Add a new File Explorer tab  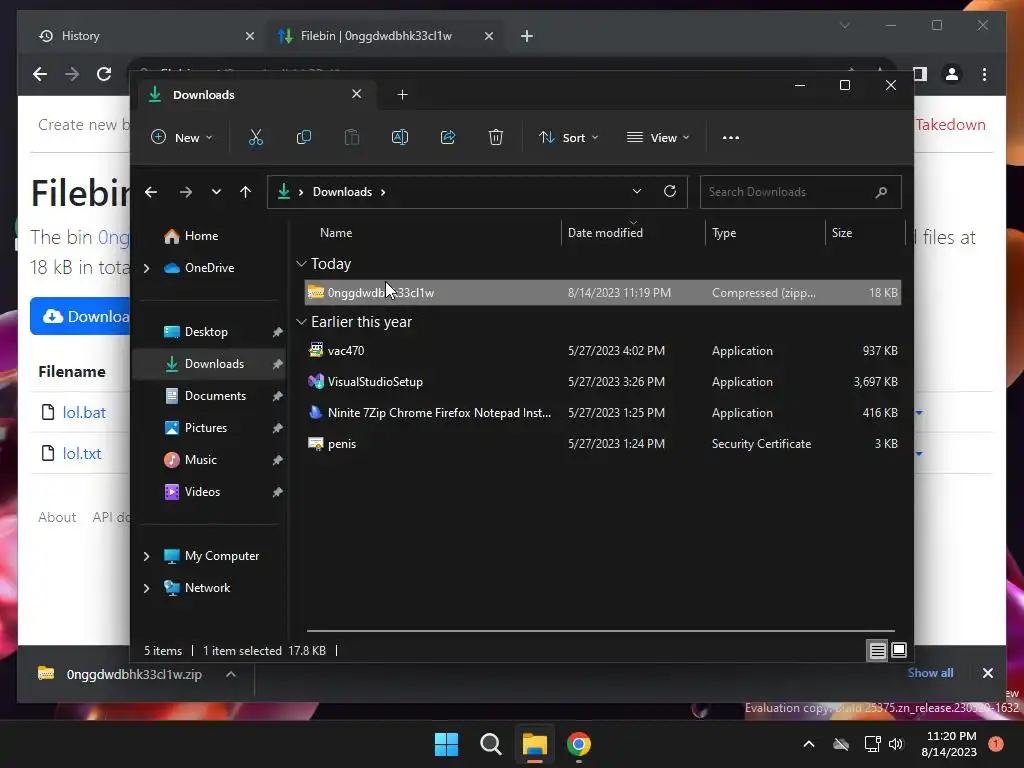(402, 95)
